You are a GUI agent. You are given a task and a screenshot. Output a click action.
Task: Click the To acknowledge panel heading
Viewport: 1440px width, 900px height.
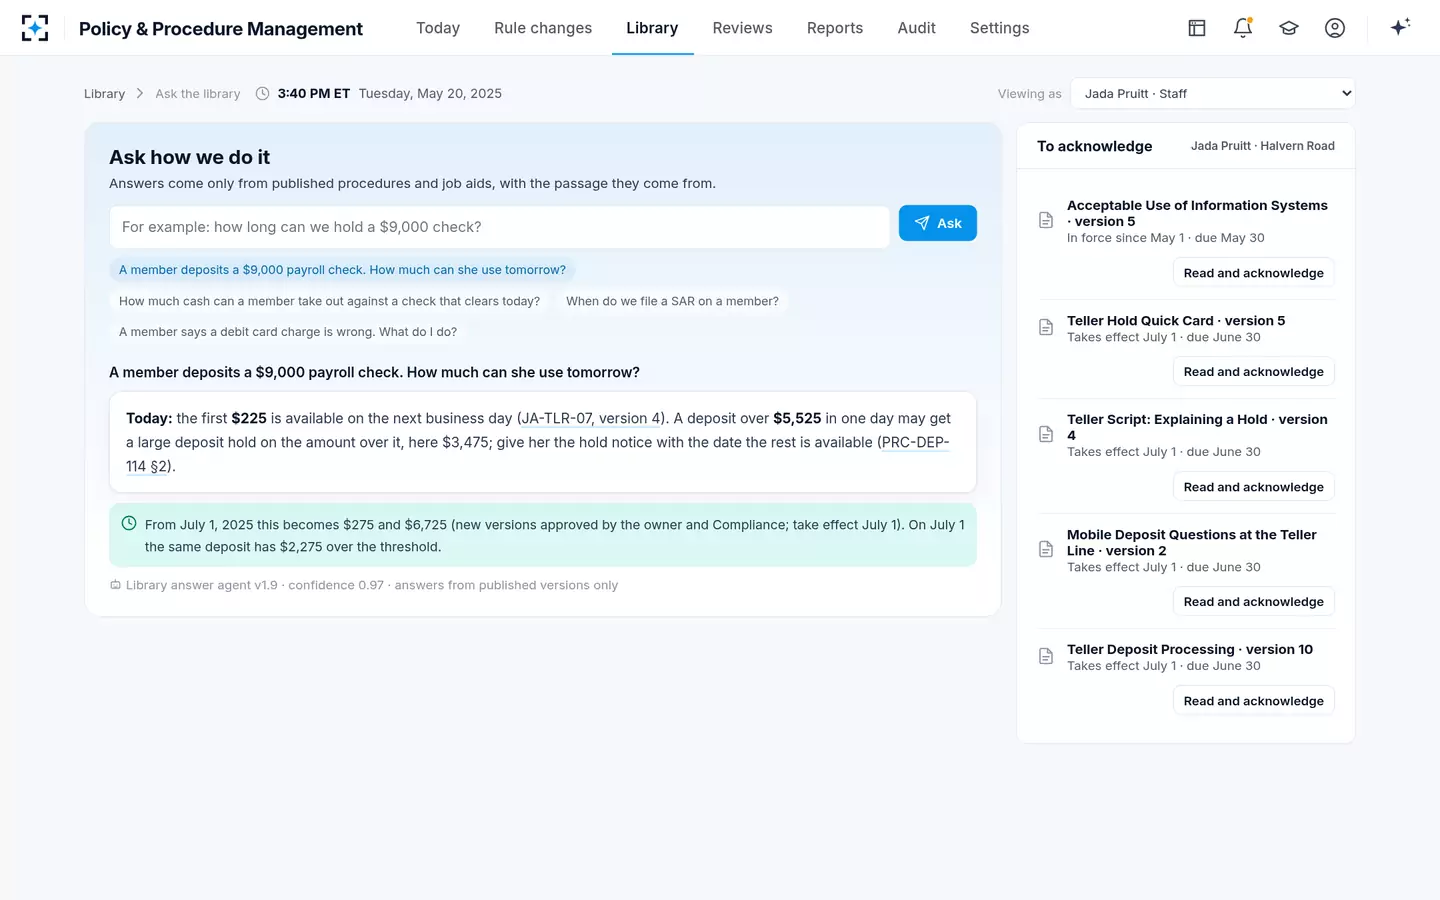pos(1094,146)
